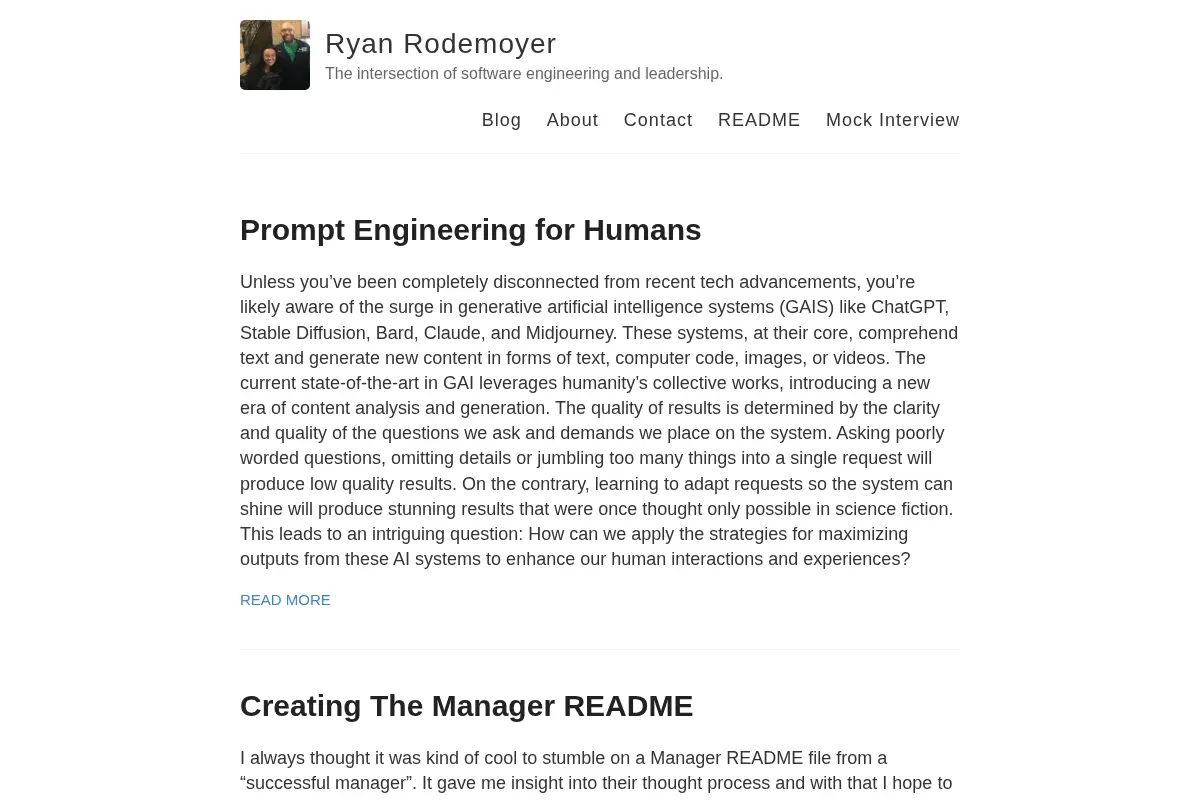Open the Prompt Engineering for Humans post title
1200x800 pixels.
pyautogui.click(x=470, y=230)
